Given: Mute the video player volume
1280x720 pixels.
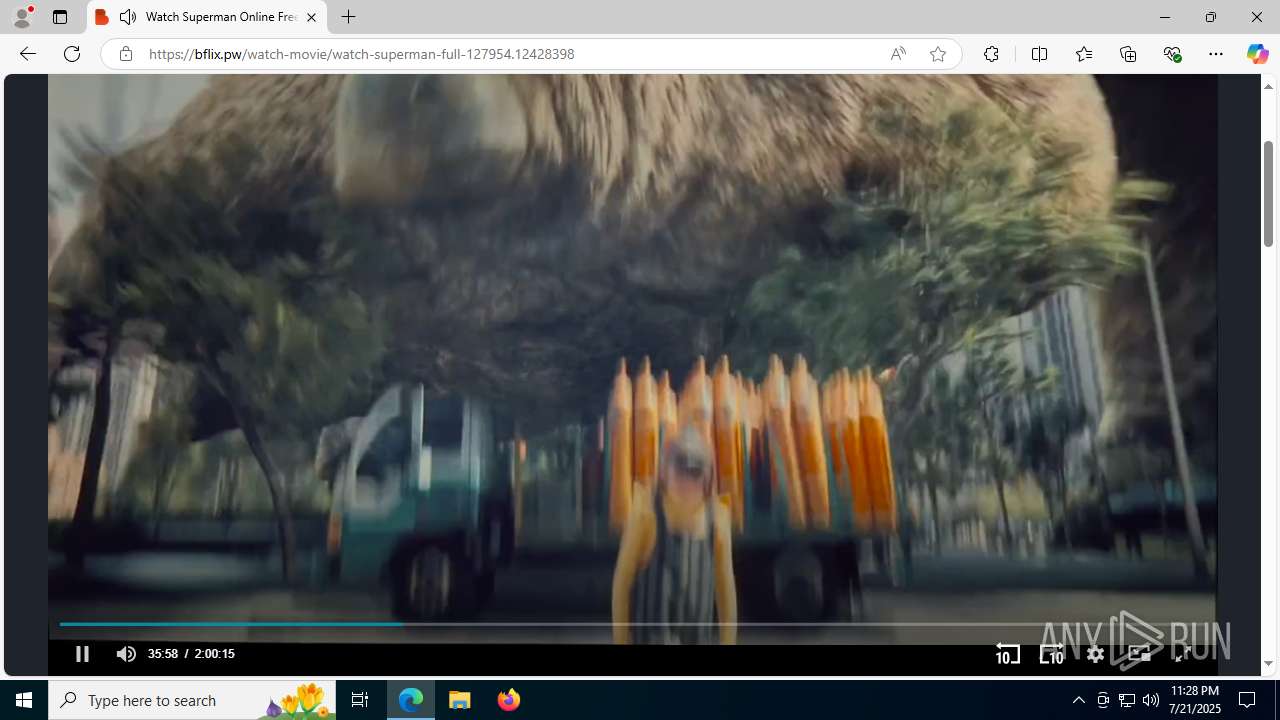Looking at the screenshot, I should pyautogui.click(x=126, y=654).
